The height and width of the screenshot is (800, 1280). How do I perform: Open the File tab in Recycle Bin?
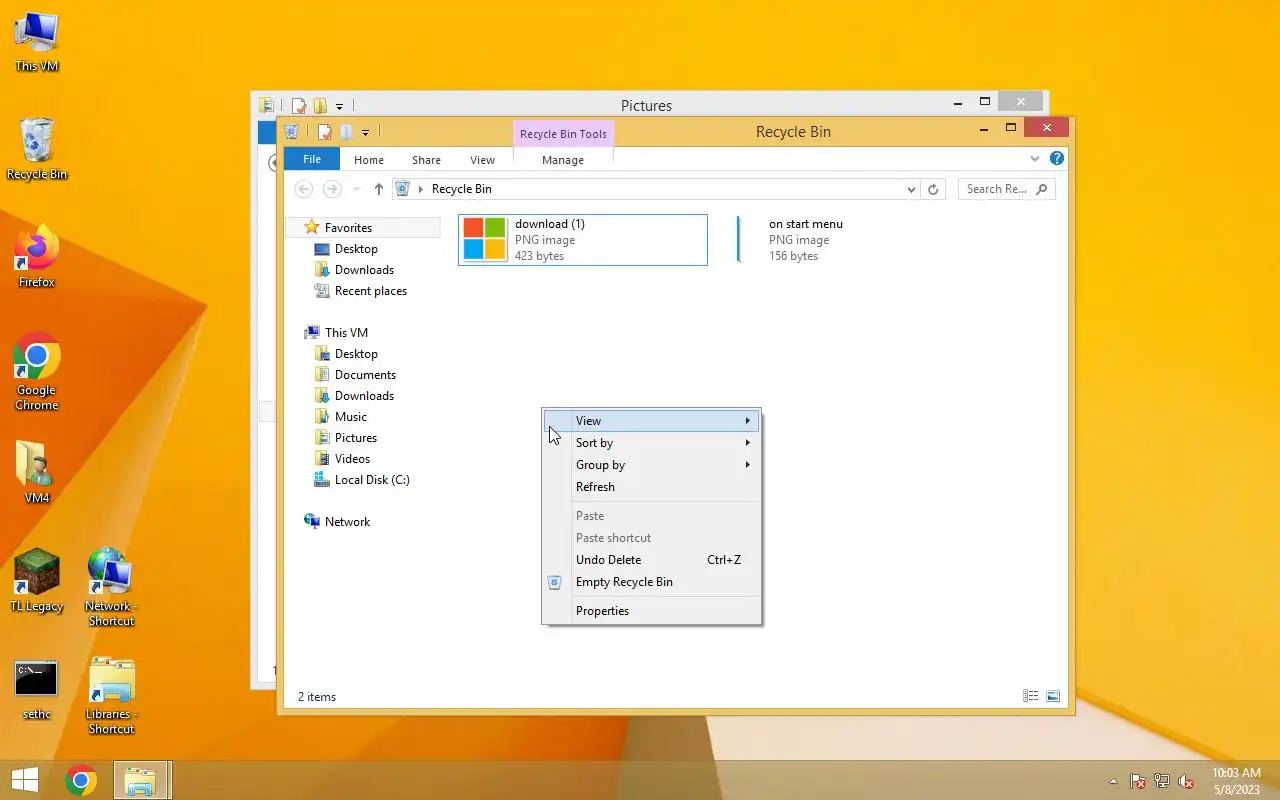click(312, 159)
